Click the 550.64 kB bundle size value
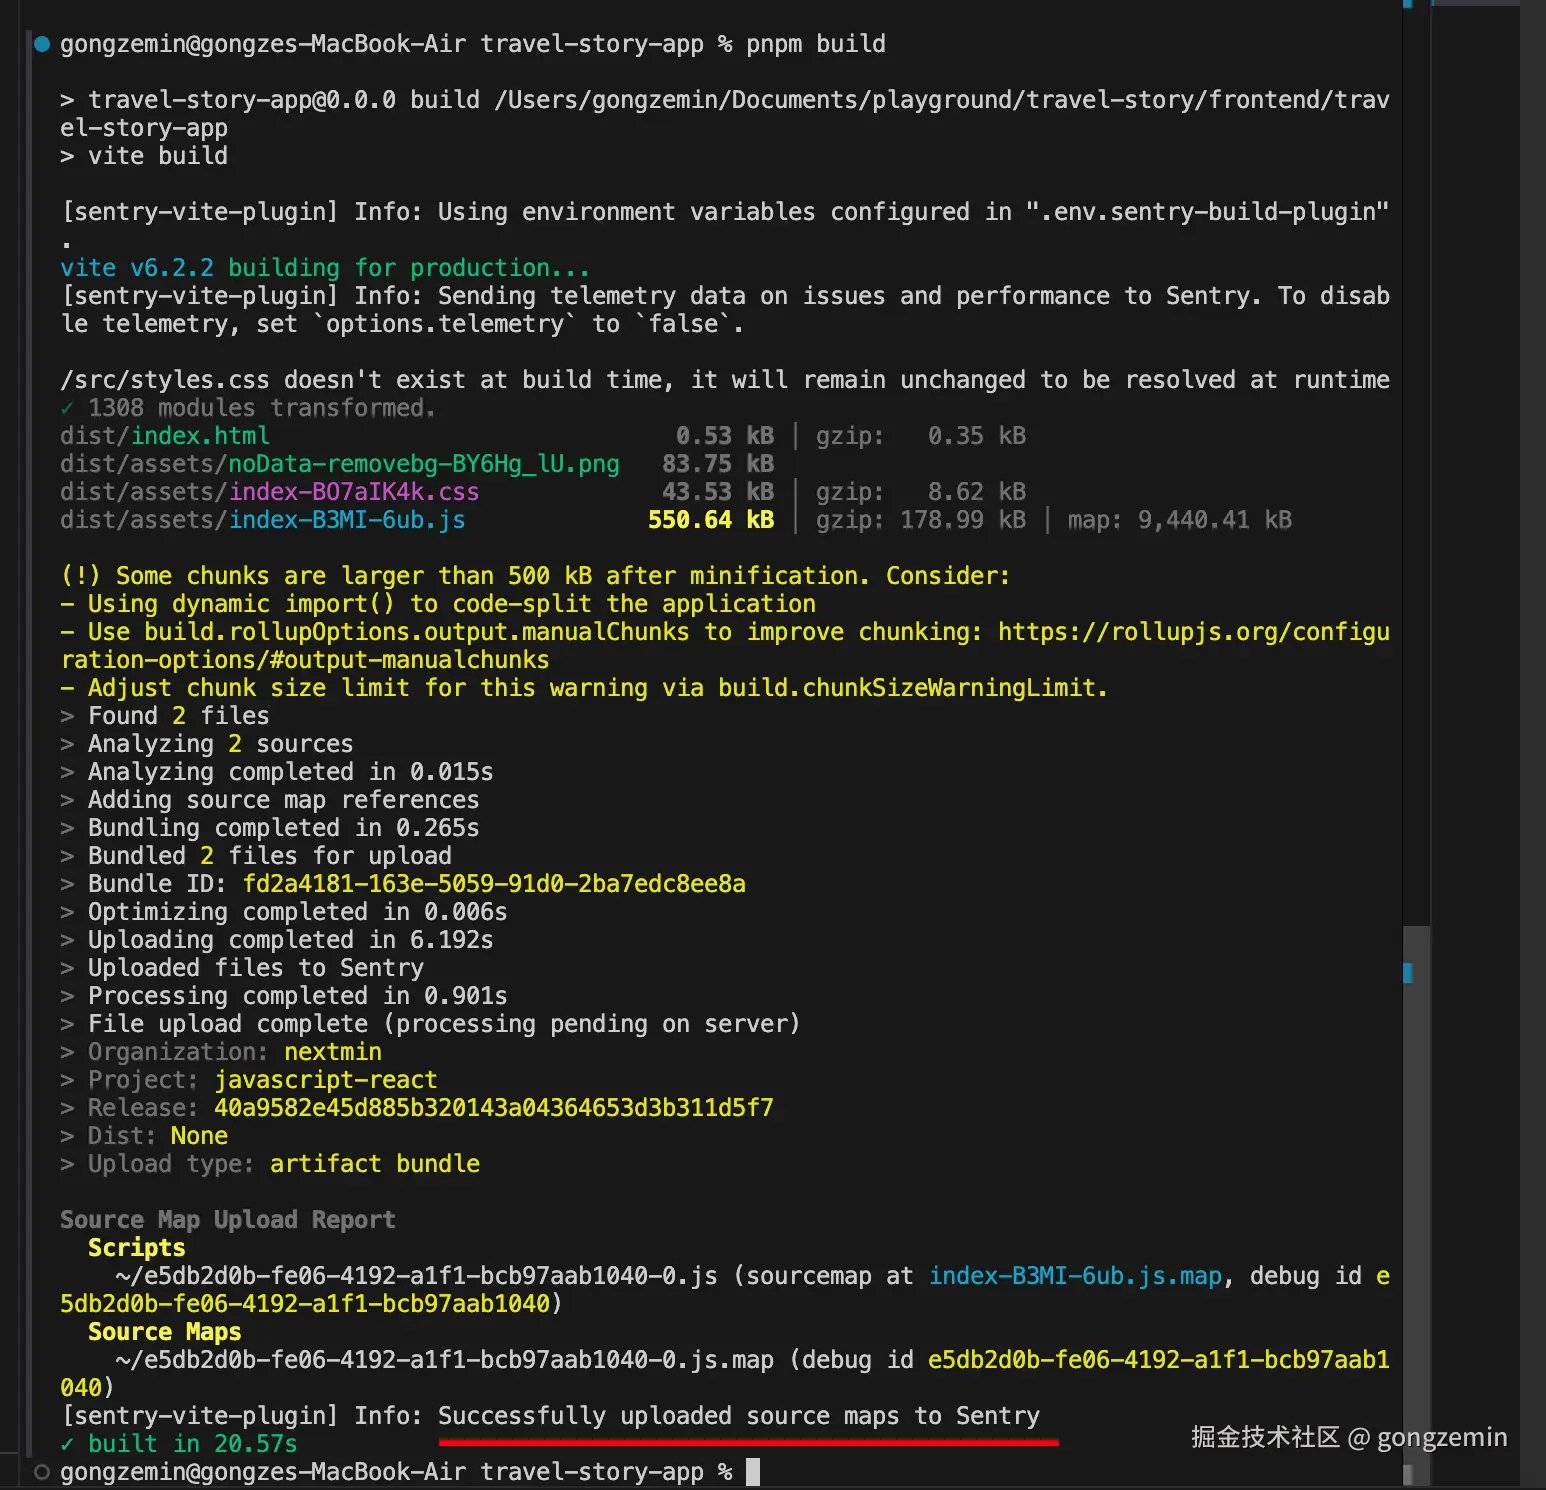Image resolution: width=1546 pixels, height=1490 pixels. click(711, 520)
